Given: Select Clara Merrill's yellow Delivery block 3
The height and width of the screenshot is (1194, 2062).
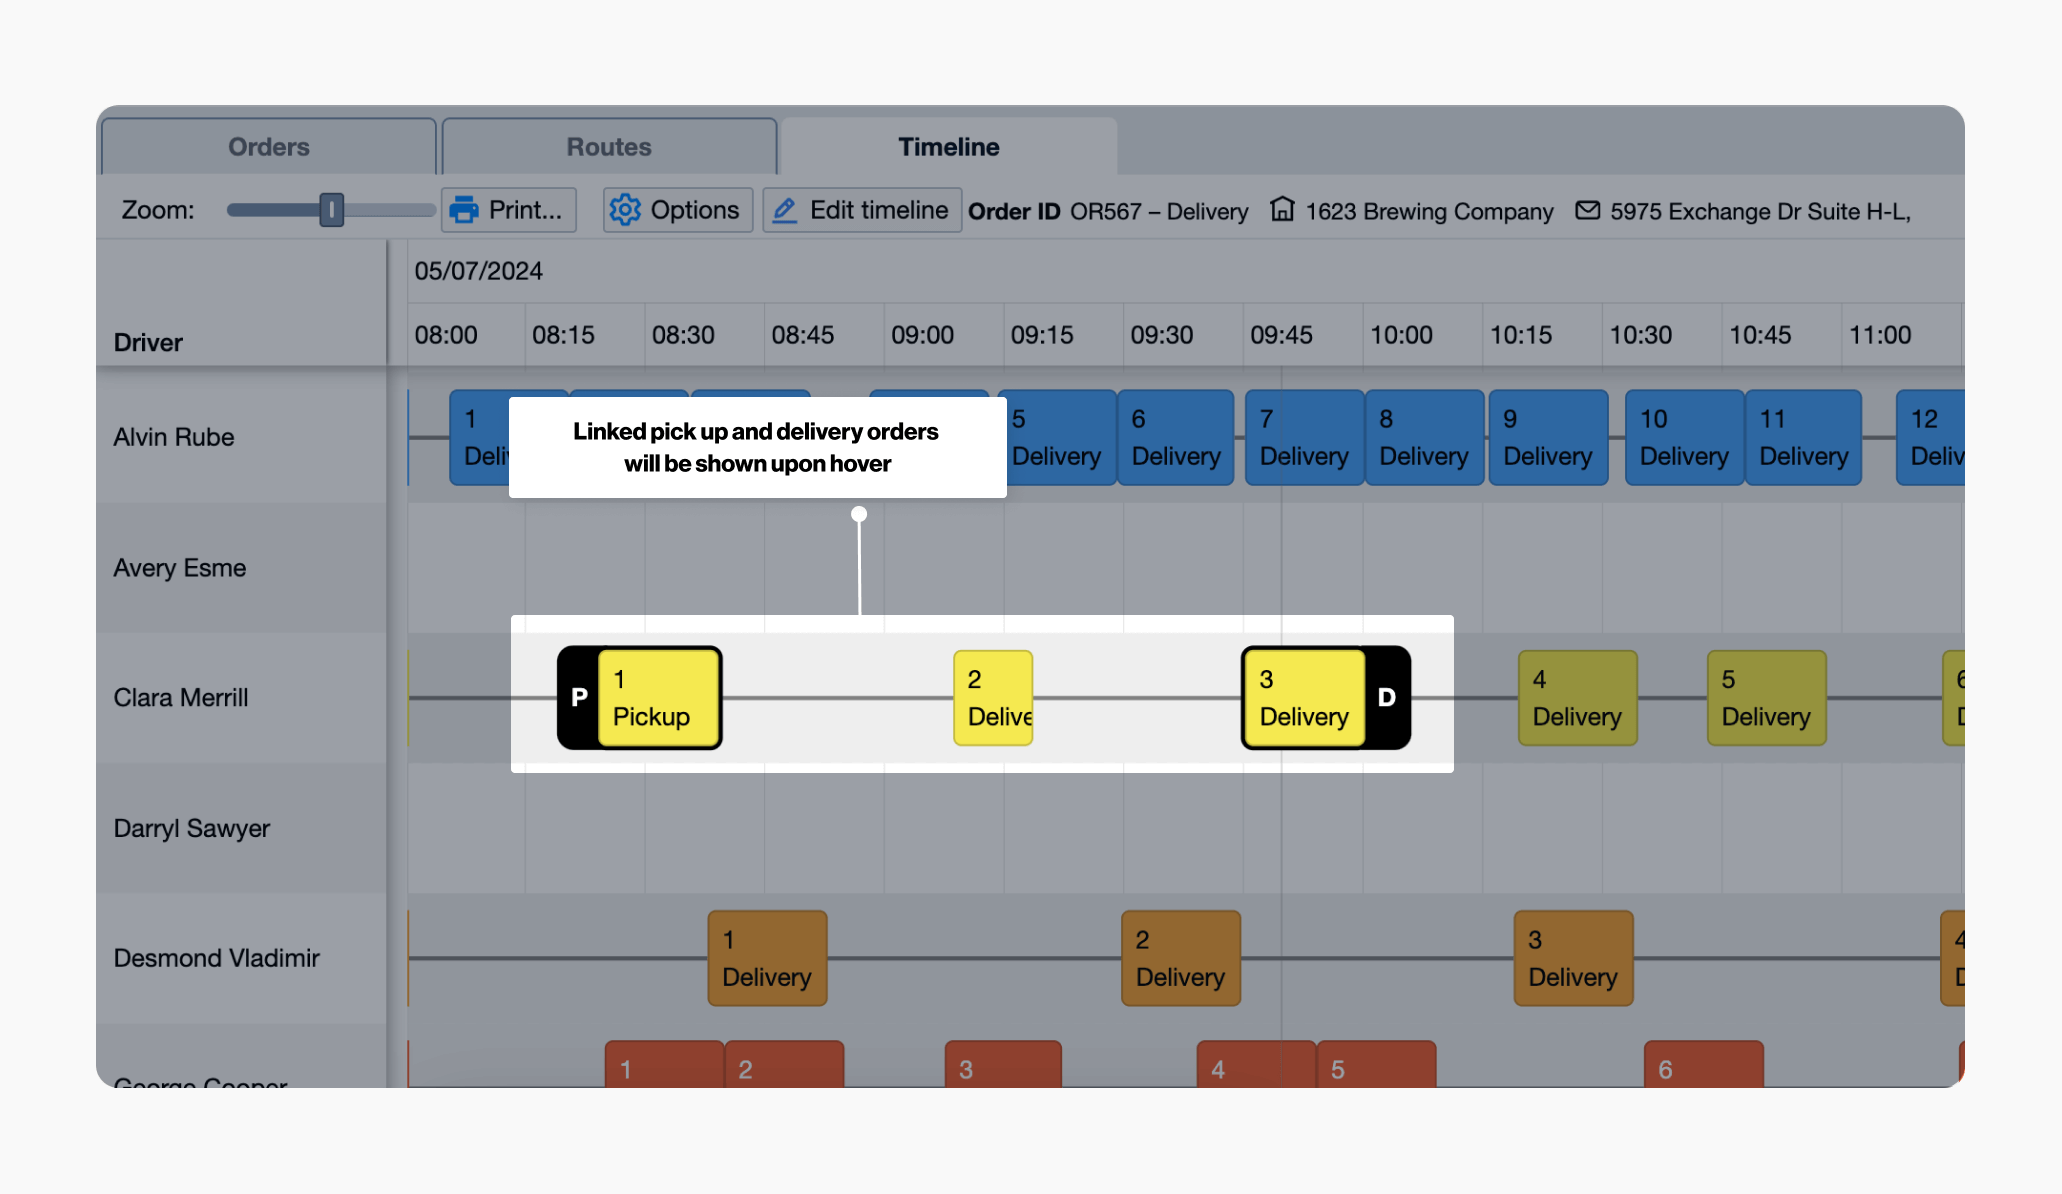Looking at the screenshot, I should tap(1303, 698).
